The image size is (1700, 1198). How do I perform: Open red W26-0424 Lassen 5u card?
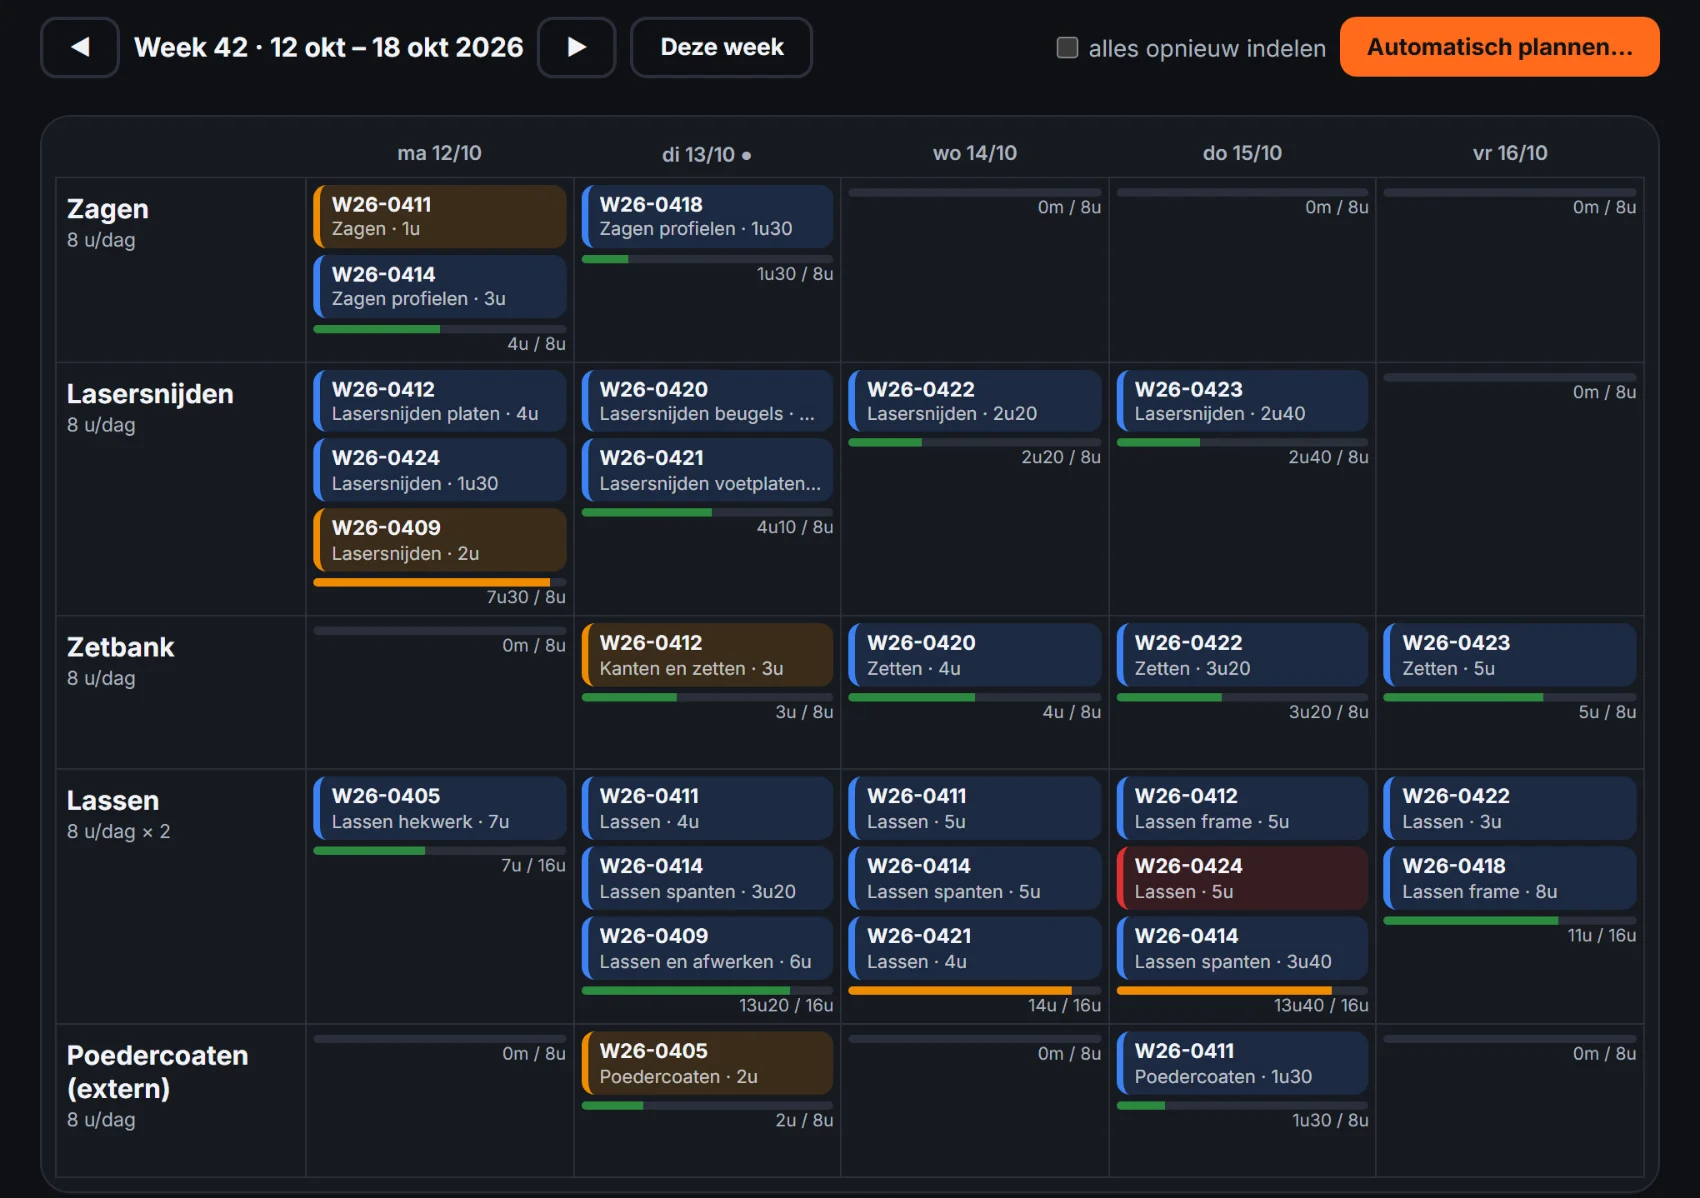[x=1242, y=878]
